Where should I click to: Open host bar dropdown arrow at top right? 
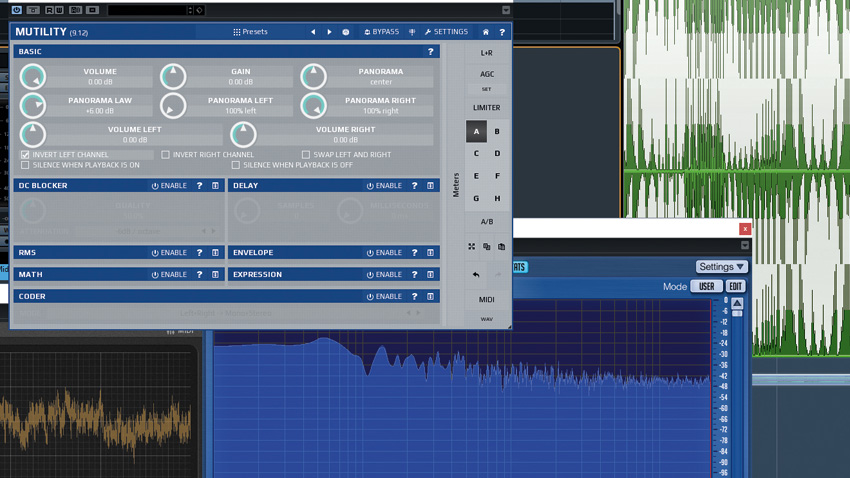click(506, 10)
